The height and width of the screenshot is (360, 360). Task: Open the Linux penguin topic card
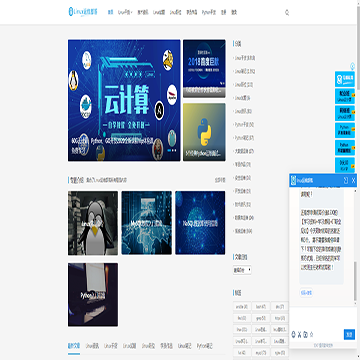pyautogui.click(x=93, y=223)
